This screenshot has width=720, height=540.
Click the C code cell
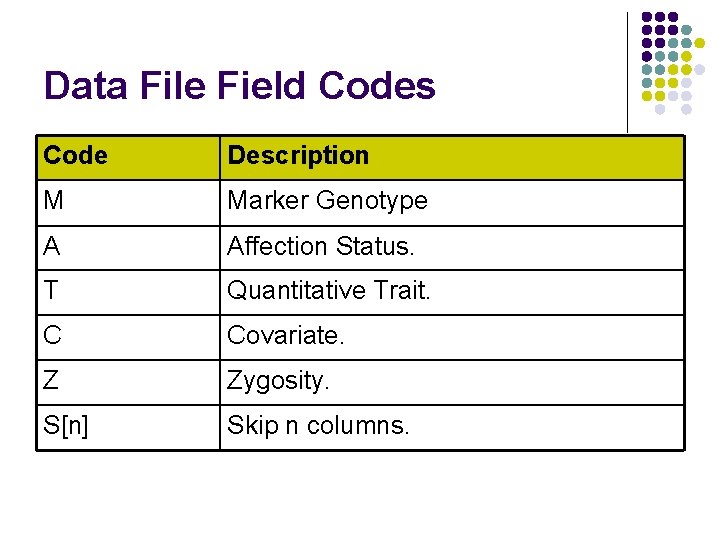[x=128, y=338]
